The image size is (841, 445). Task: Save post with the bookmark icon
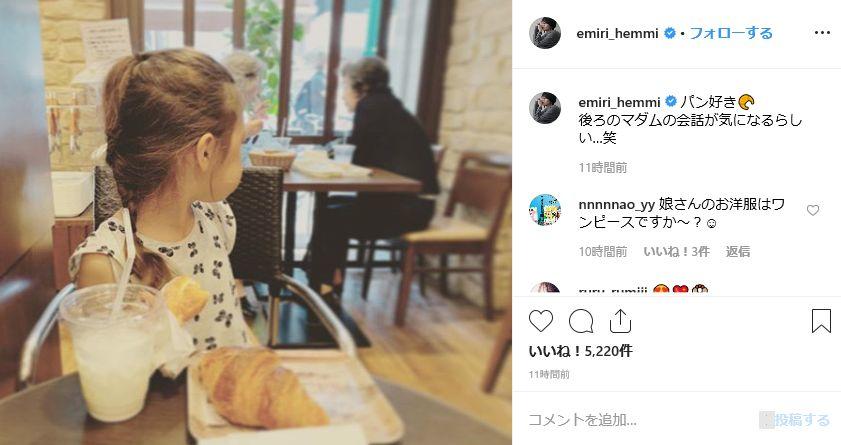click(821, 321)
